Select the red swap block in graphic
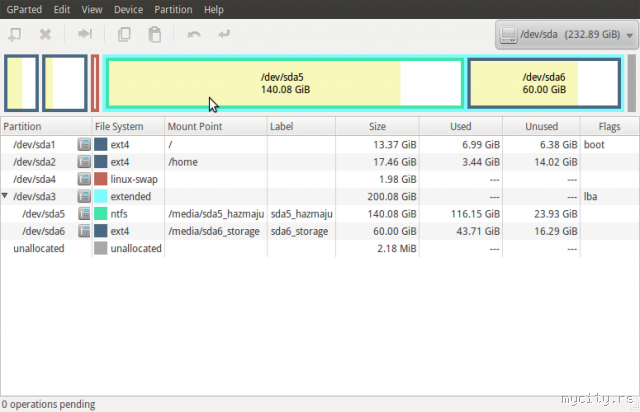Image resolution: width=640 pixels, height=412 pixels. click(x=95, y=83)
